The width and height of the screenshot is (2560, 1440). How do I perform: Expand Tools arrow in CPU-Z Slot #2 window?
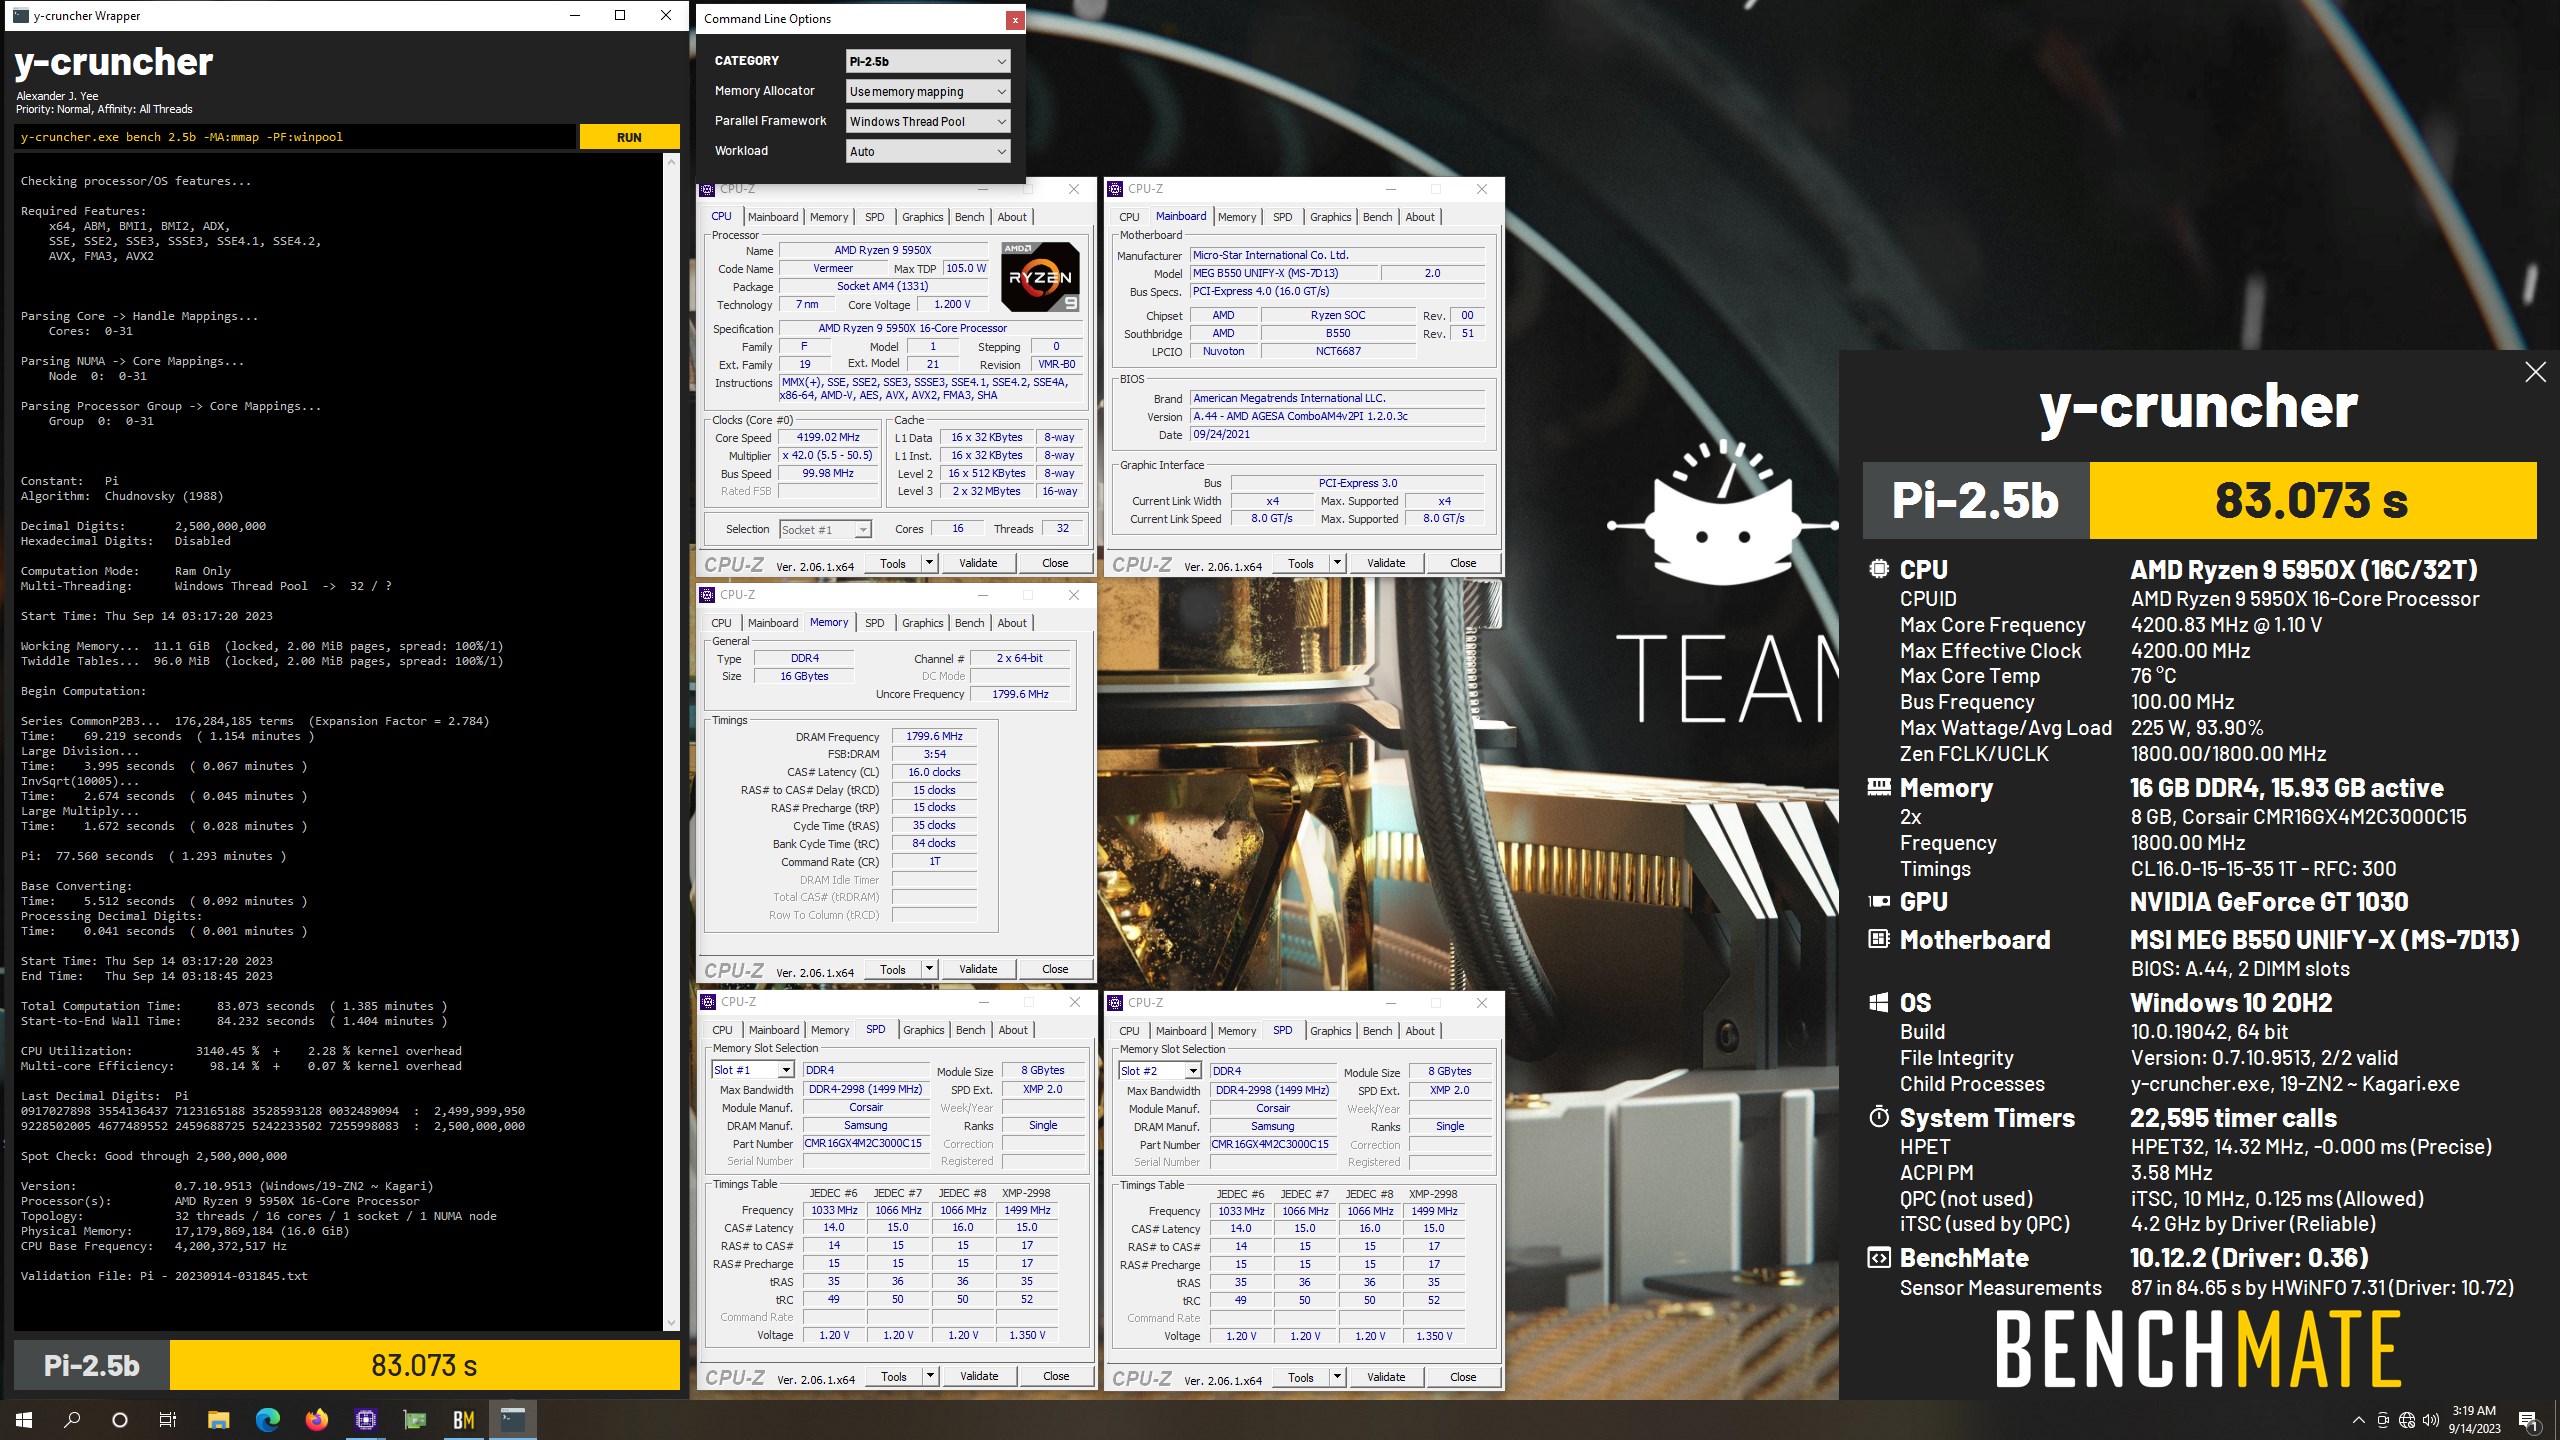pyautogui.click(x=1337, y=1377)
